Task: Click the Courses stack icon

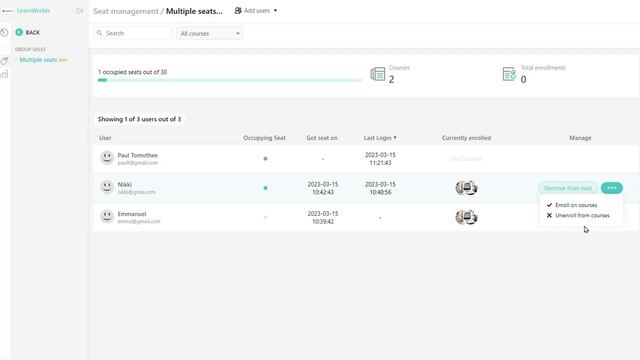Action: [x=378, y=74]
